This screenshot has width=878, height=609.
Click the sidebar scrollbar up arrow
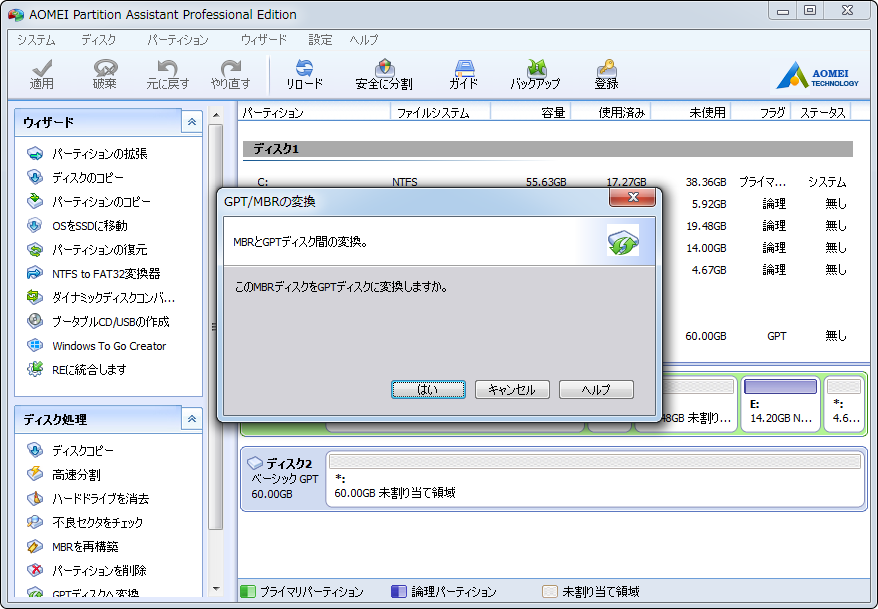click(x=216, y=115)
